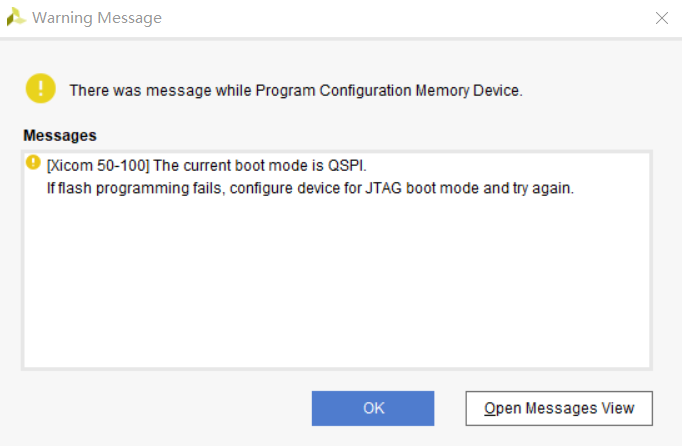Open Messages View
The image size is (682, 446).
[559, 408]
